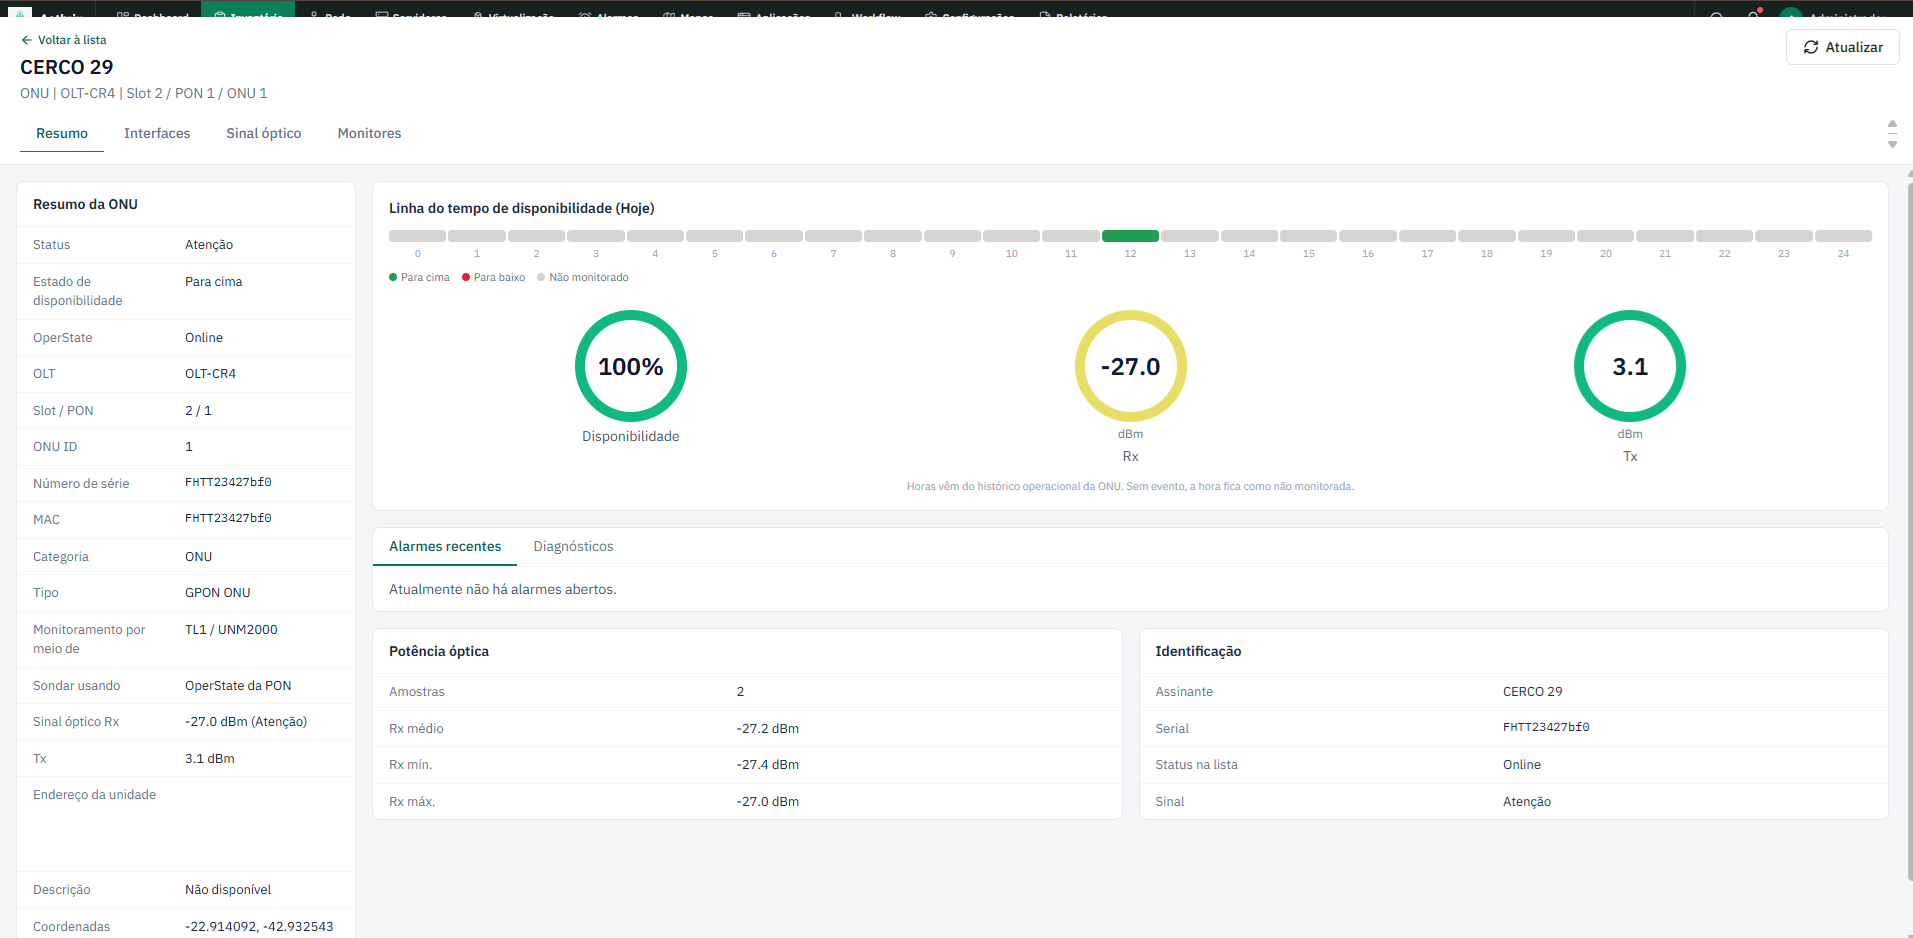The image size is (1913, 938).
Task: Show the Diagnósticos tab
Action: (x=573, y=546)
